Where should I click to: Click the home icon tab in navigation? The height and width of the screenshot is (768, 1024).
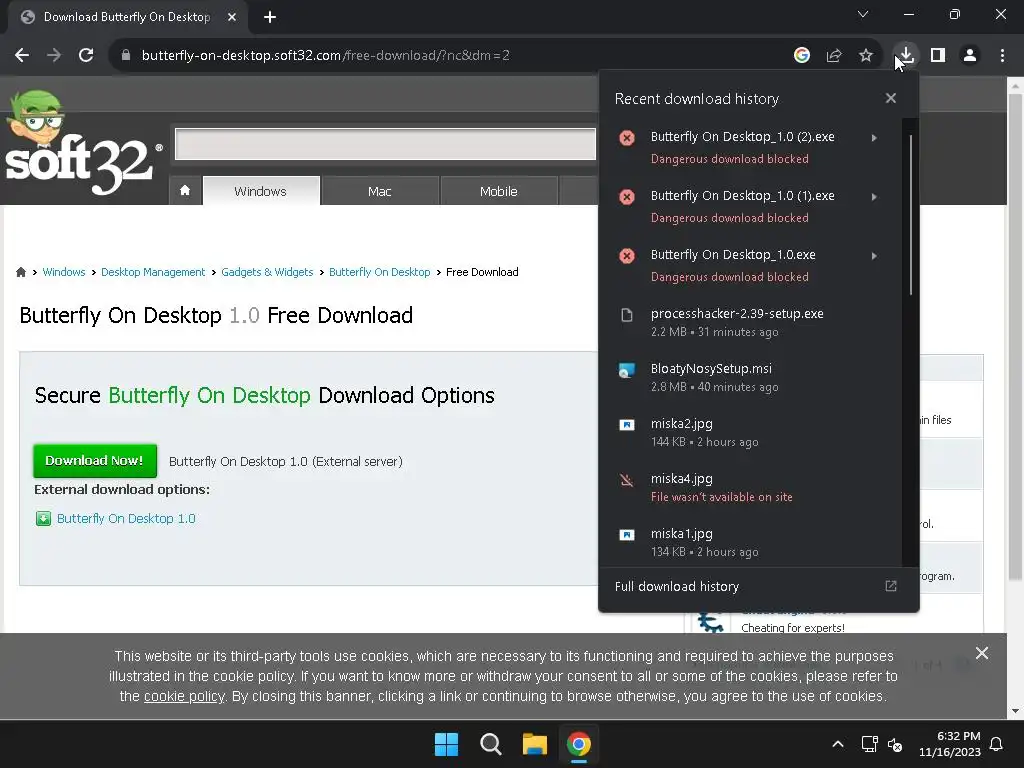[x=185, y=191]
